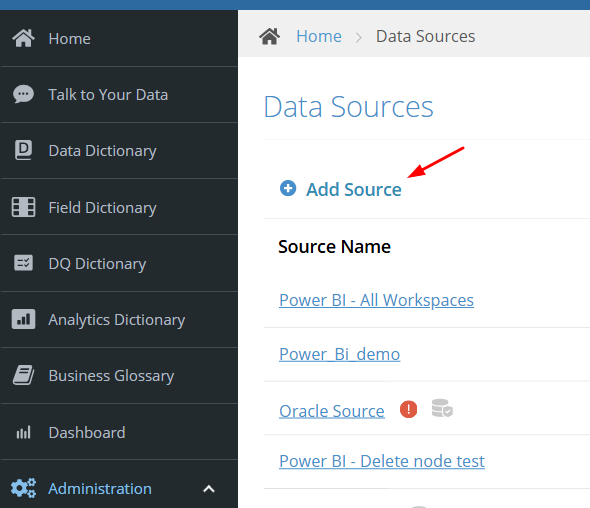Click the breadcrumb home icon
Image resolution: width=590 pixels, height=508 pixels.
[269, 36]
